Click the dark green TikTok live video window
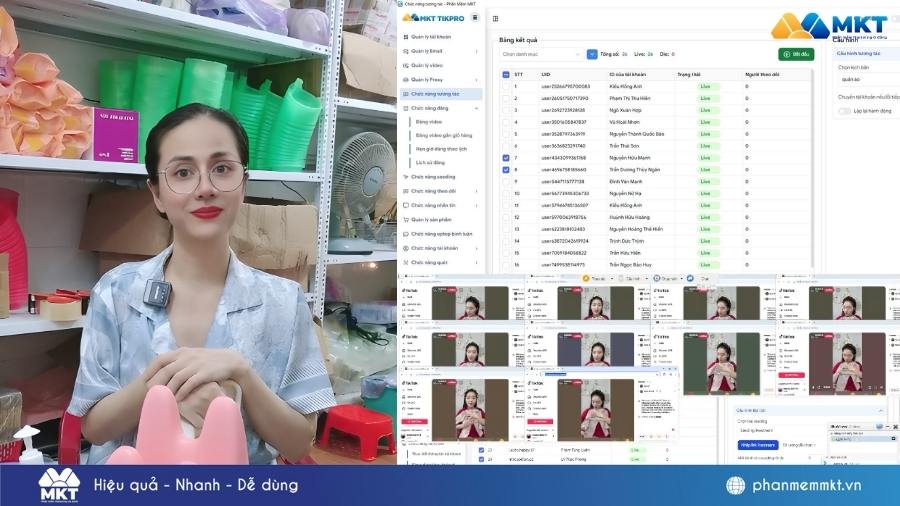Viewport: 900px width, 506px height. click(722, 363)
